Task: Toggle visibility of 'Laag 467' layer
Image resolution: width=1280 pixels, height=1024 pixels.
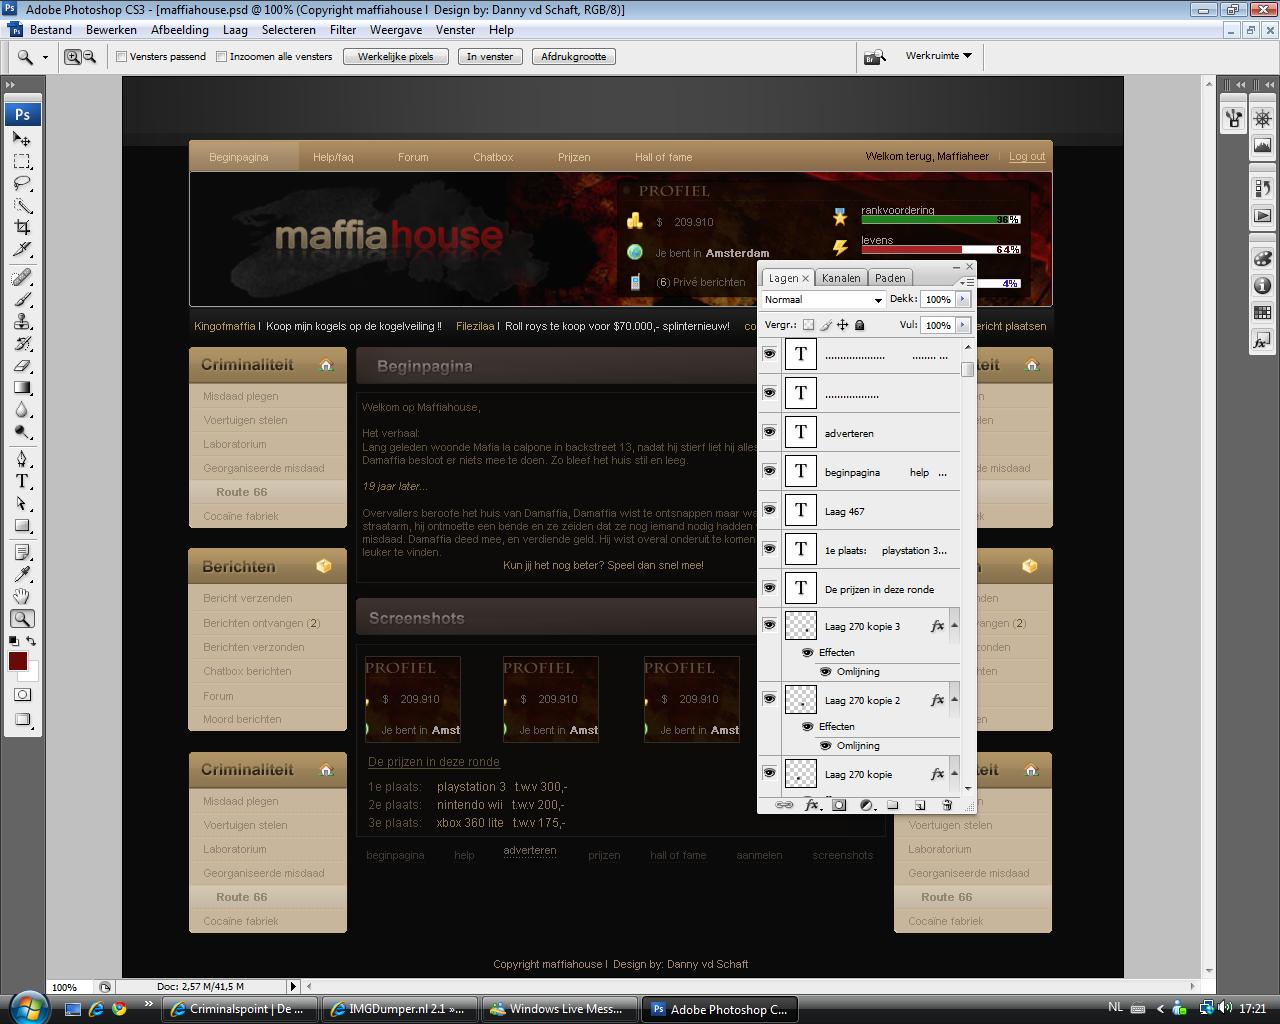Action: [x=769, y=510]
